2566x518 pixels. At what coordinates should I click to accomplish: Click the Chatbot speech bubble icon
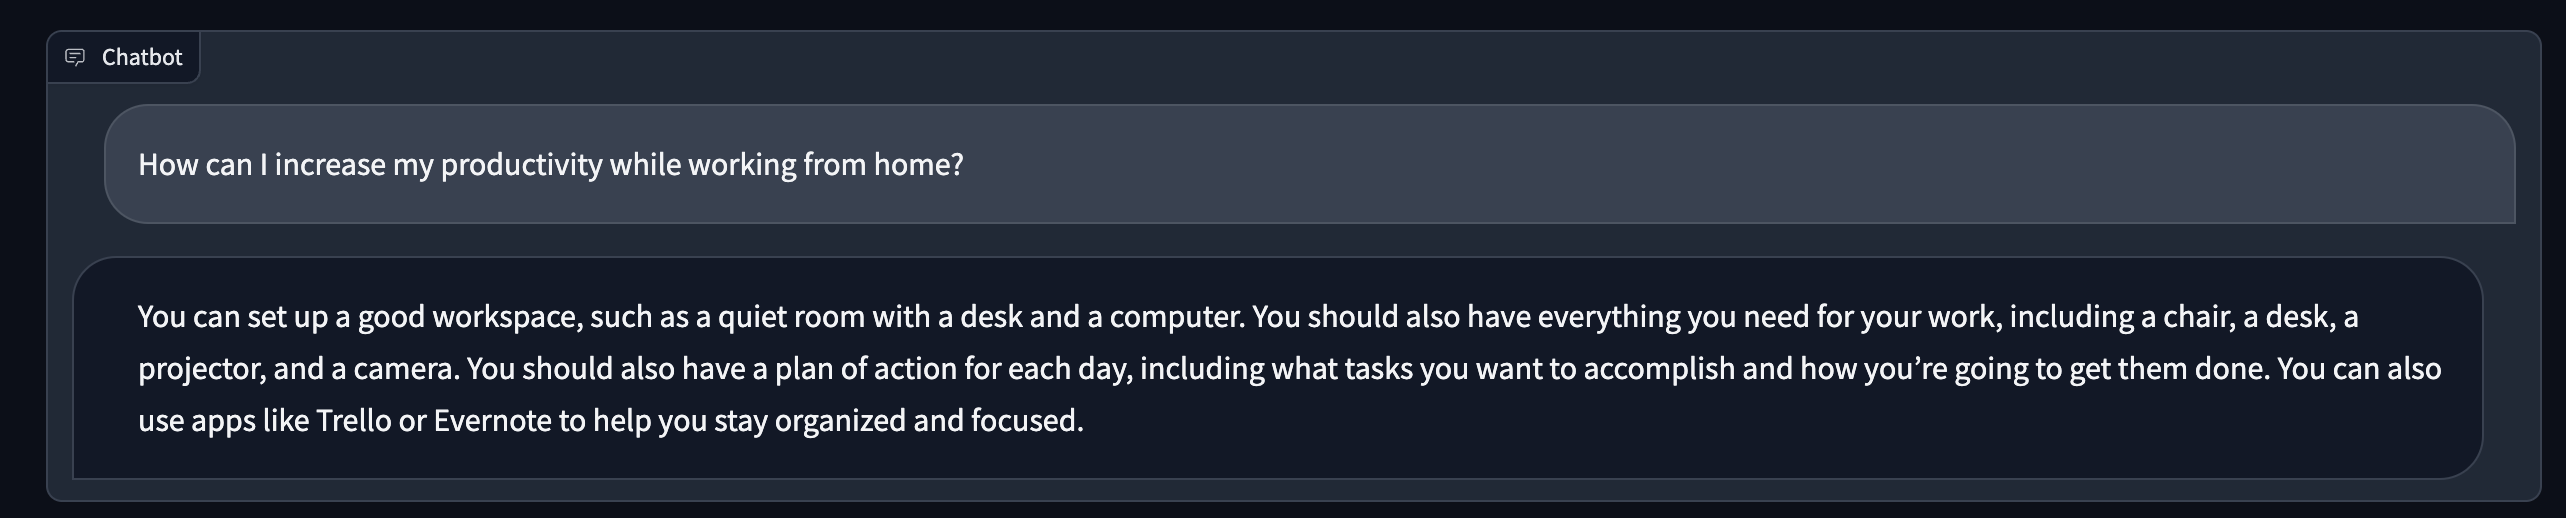[x=75, y=57]
